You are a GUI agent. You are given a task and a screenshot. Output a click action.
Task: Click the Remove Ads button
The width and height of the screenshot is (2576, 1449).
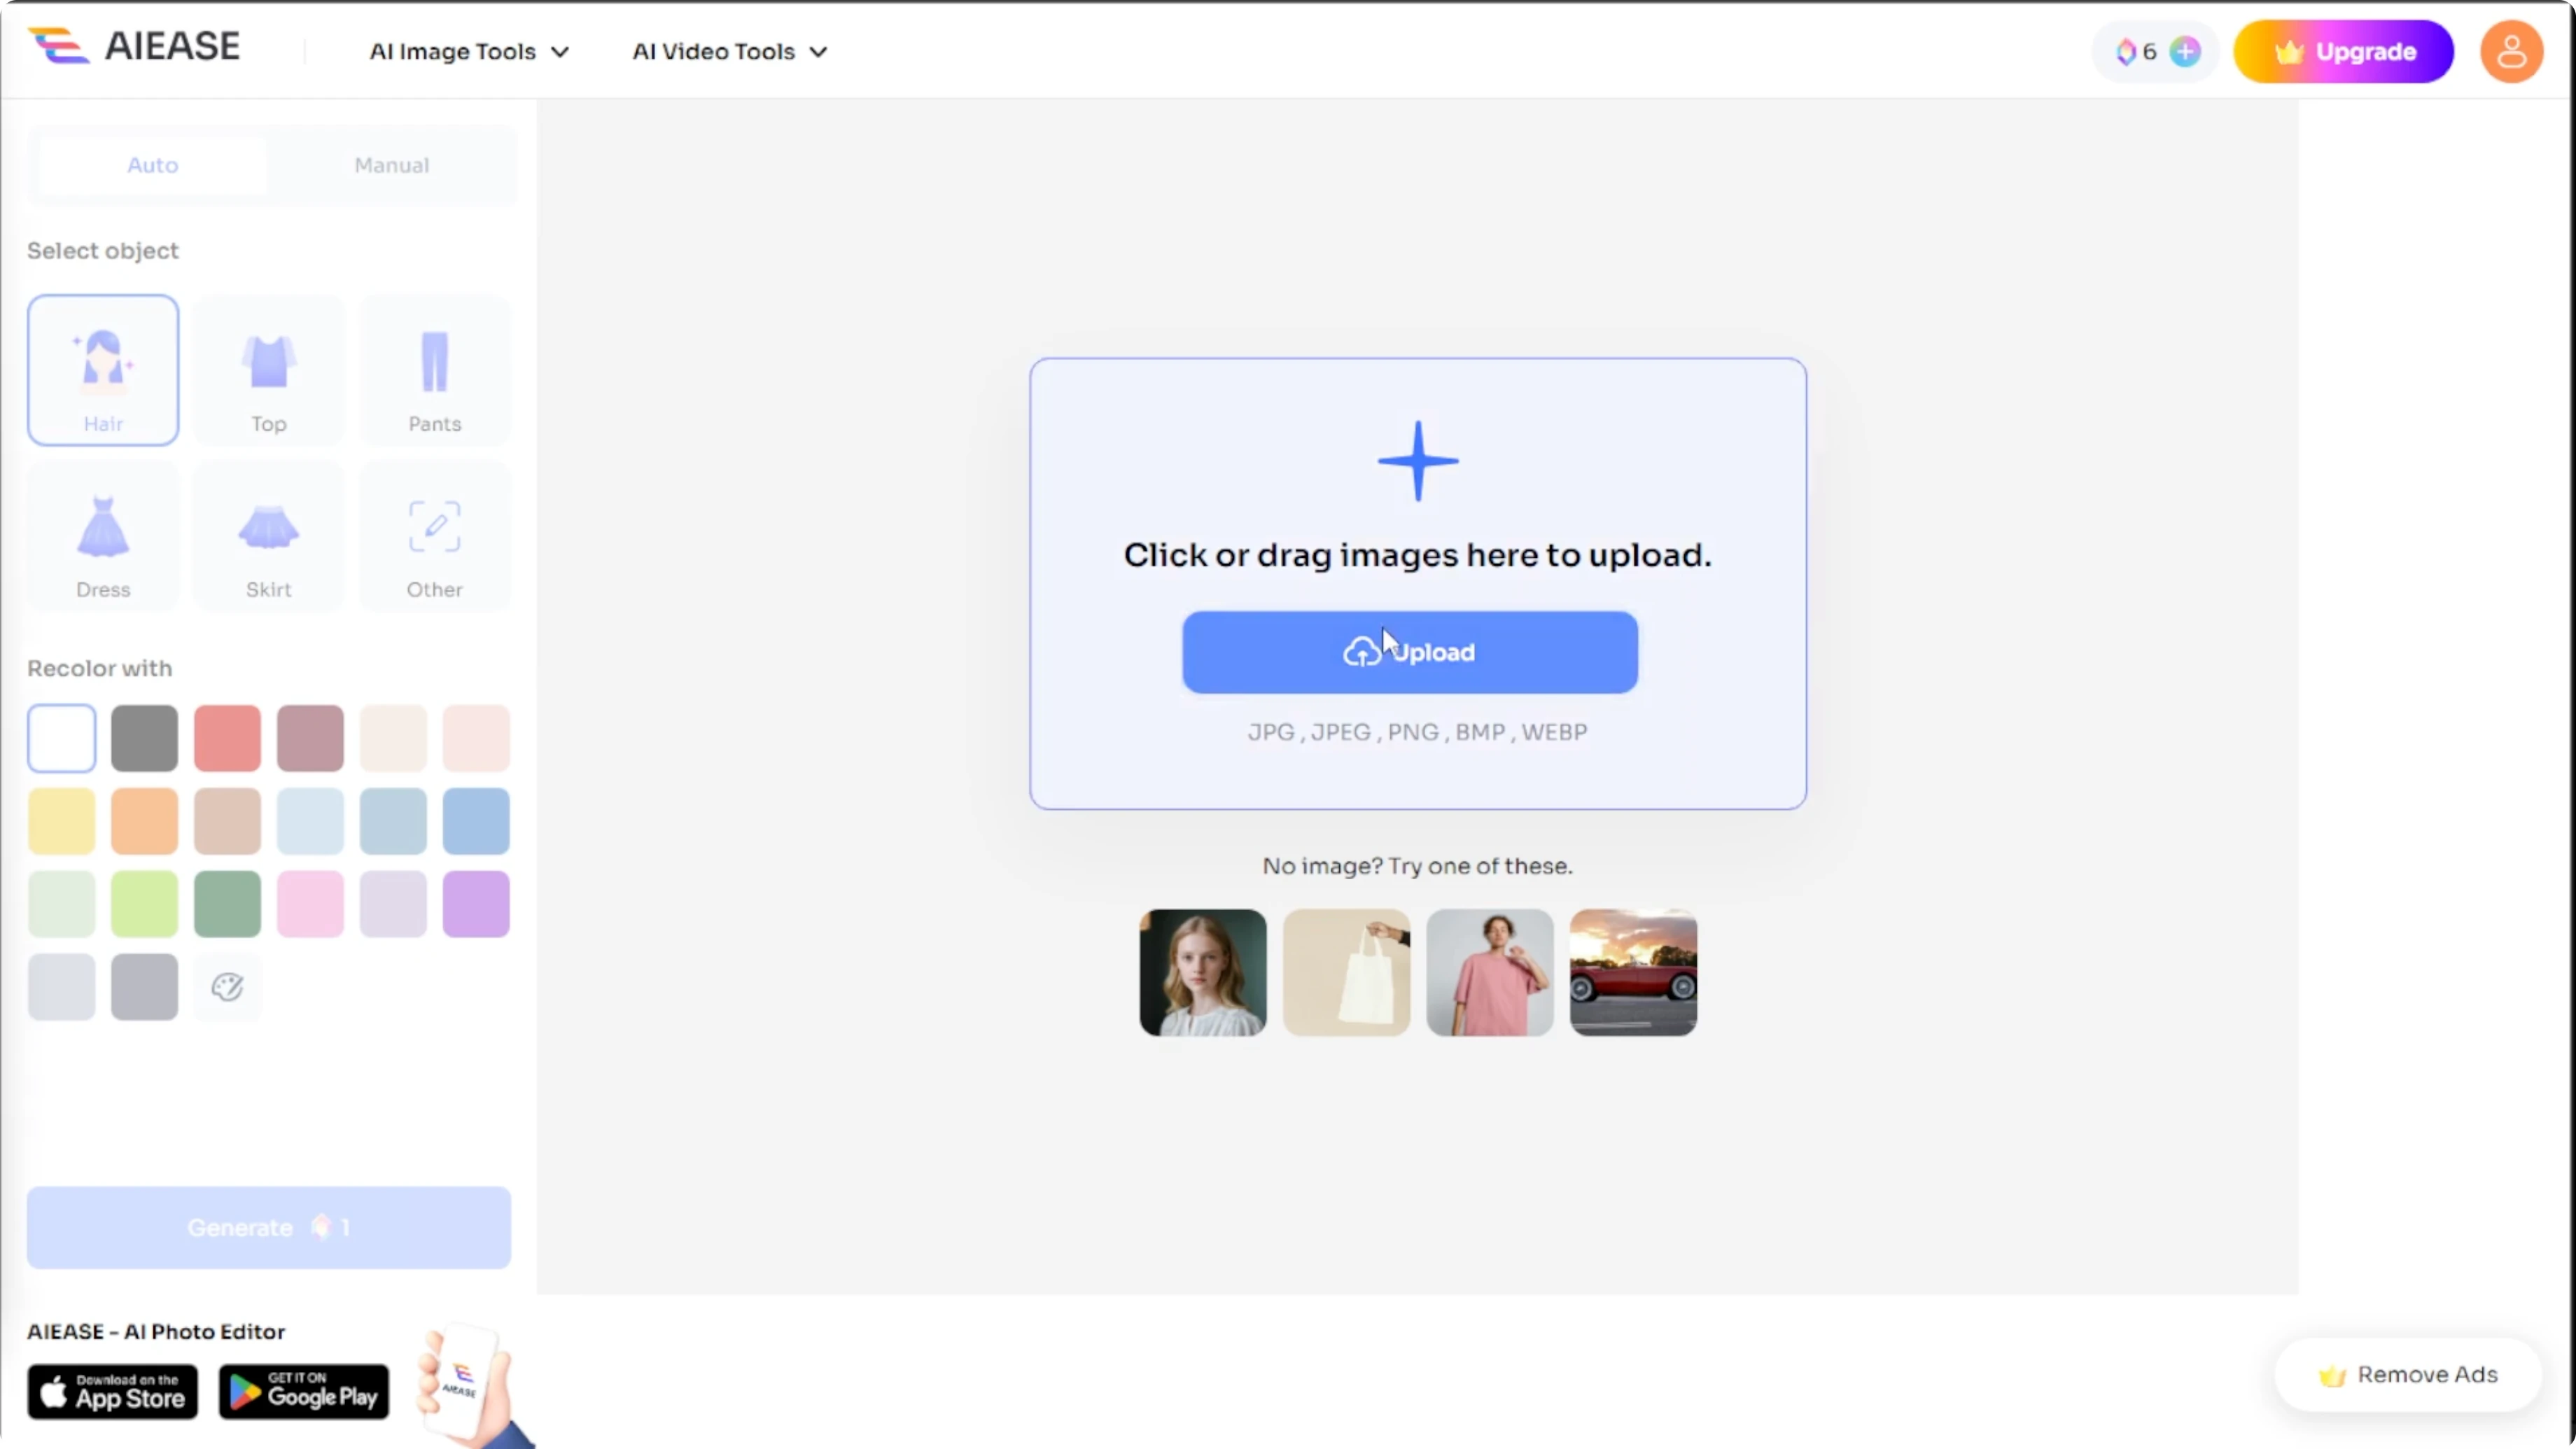(x=2408, y=1374)
